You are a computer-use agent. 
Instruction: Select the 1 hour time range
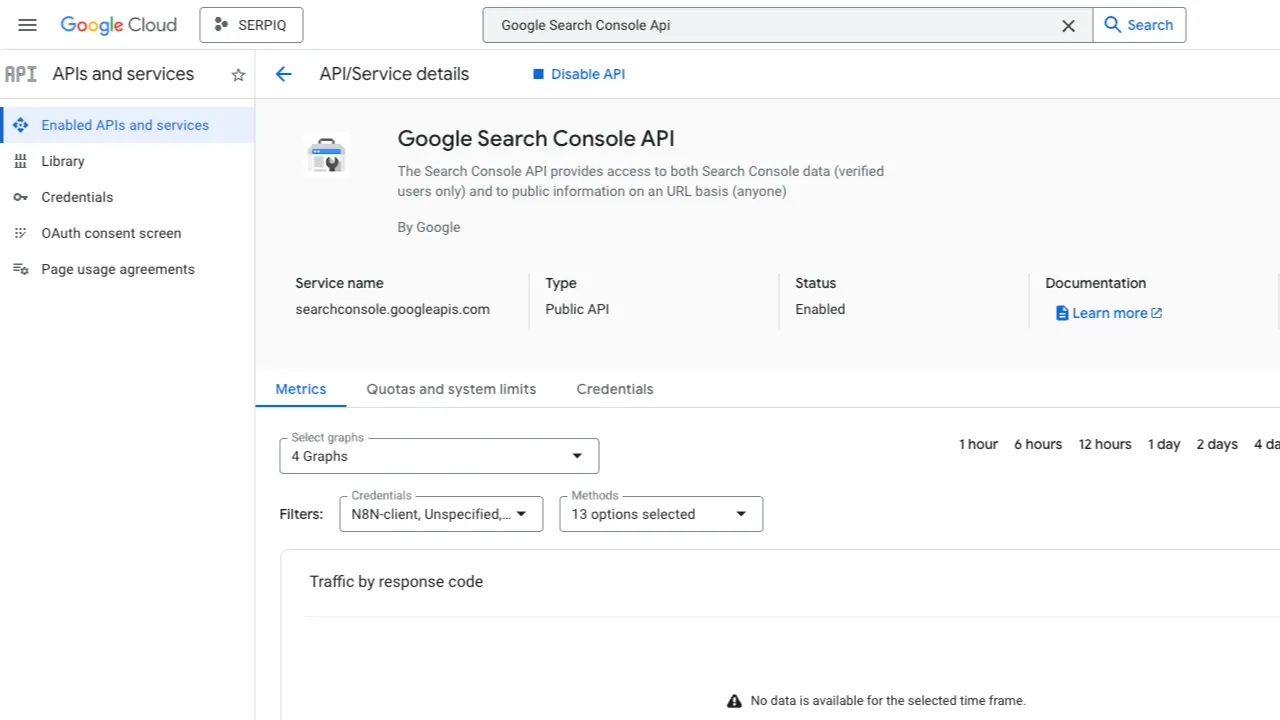pos(978,444)
